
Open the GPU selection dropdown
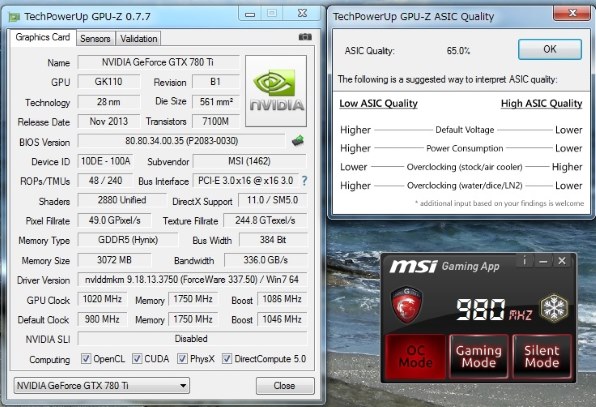click(101, 386)
